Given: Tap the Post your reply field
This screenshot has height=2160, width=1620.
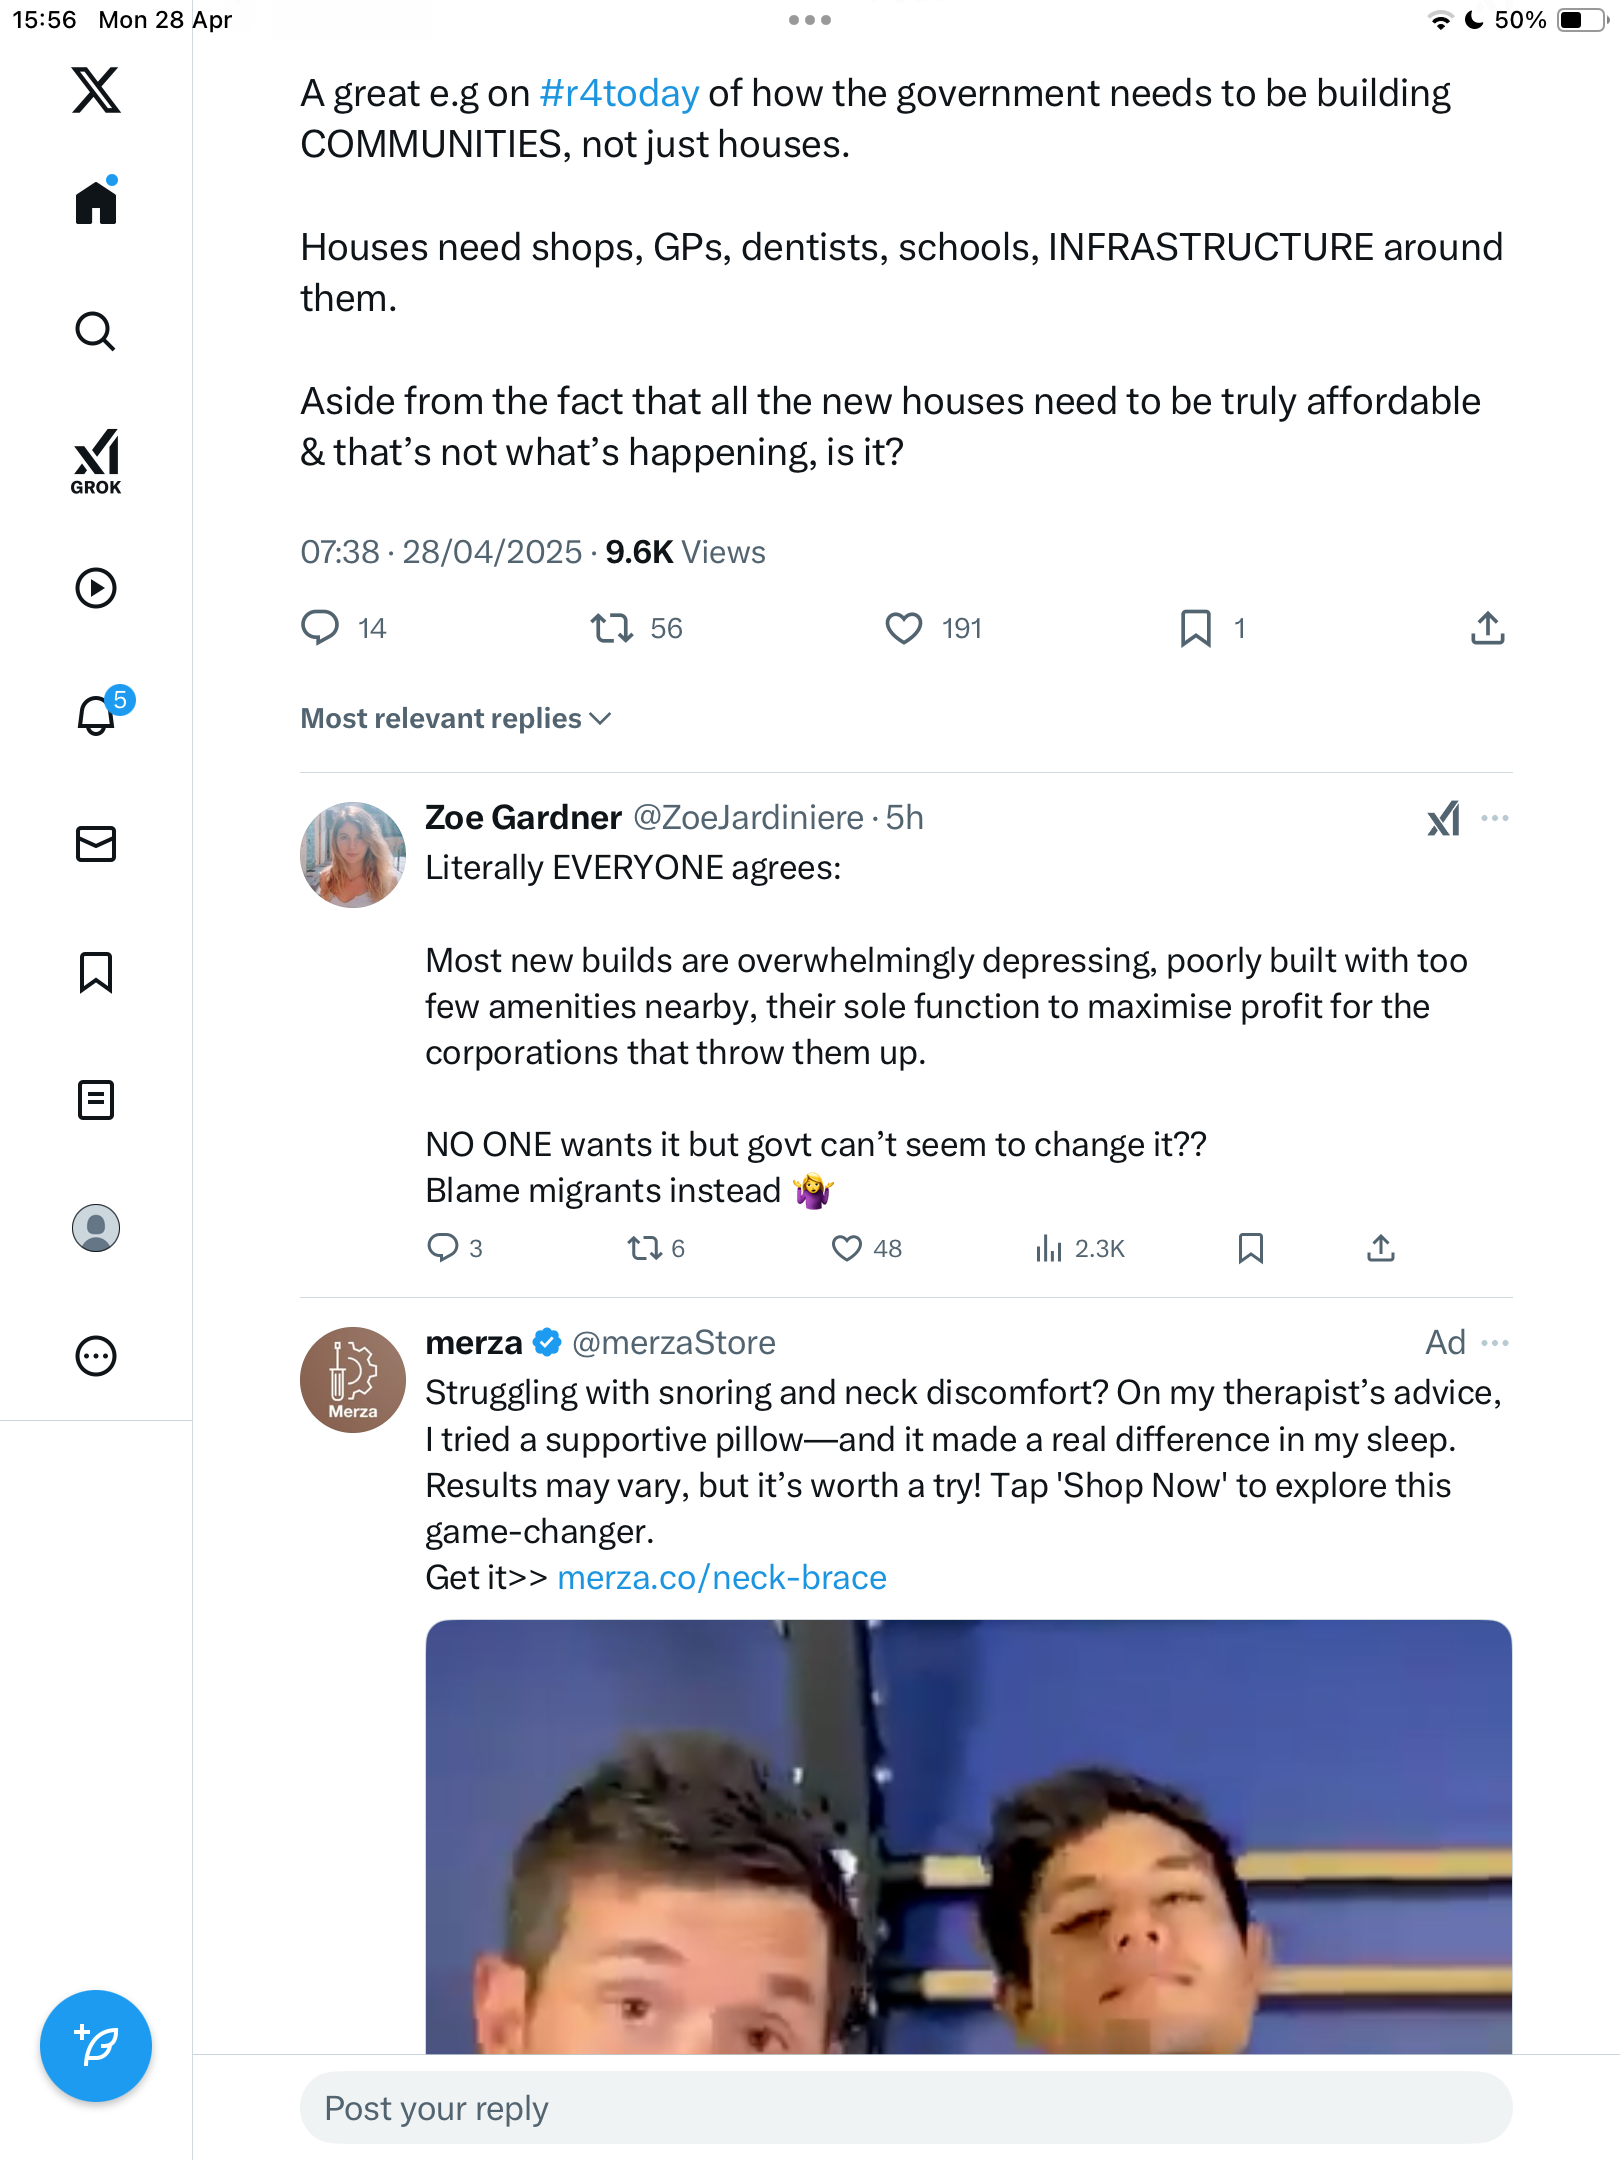Looking at the screenshot, I should click(x=906, y=2108).
